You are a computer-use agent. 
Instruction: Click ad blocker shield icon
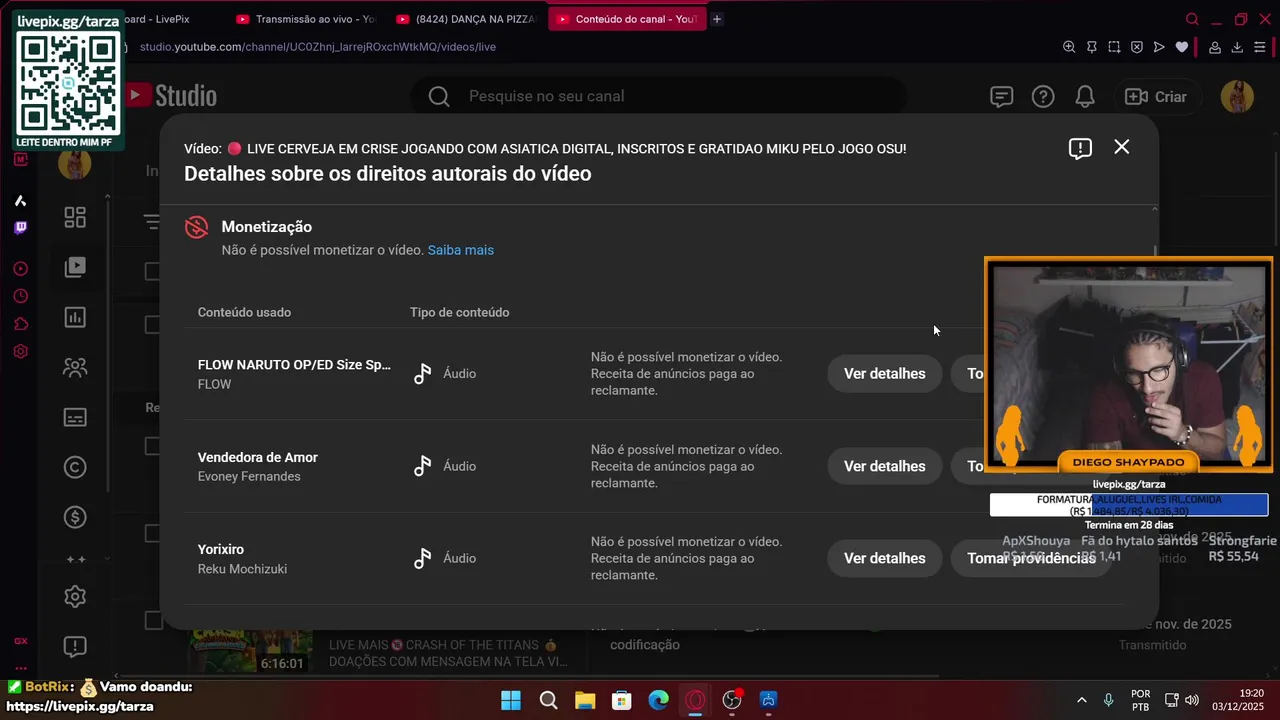coord(1137,47)
